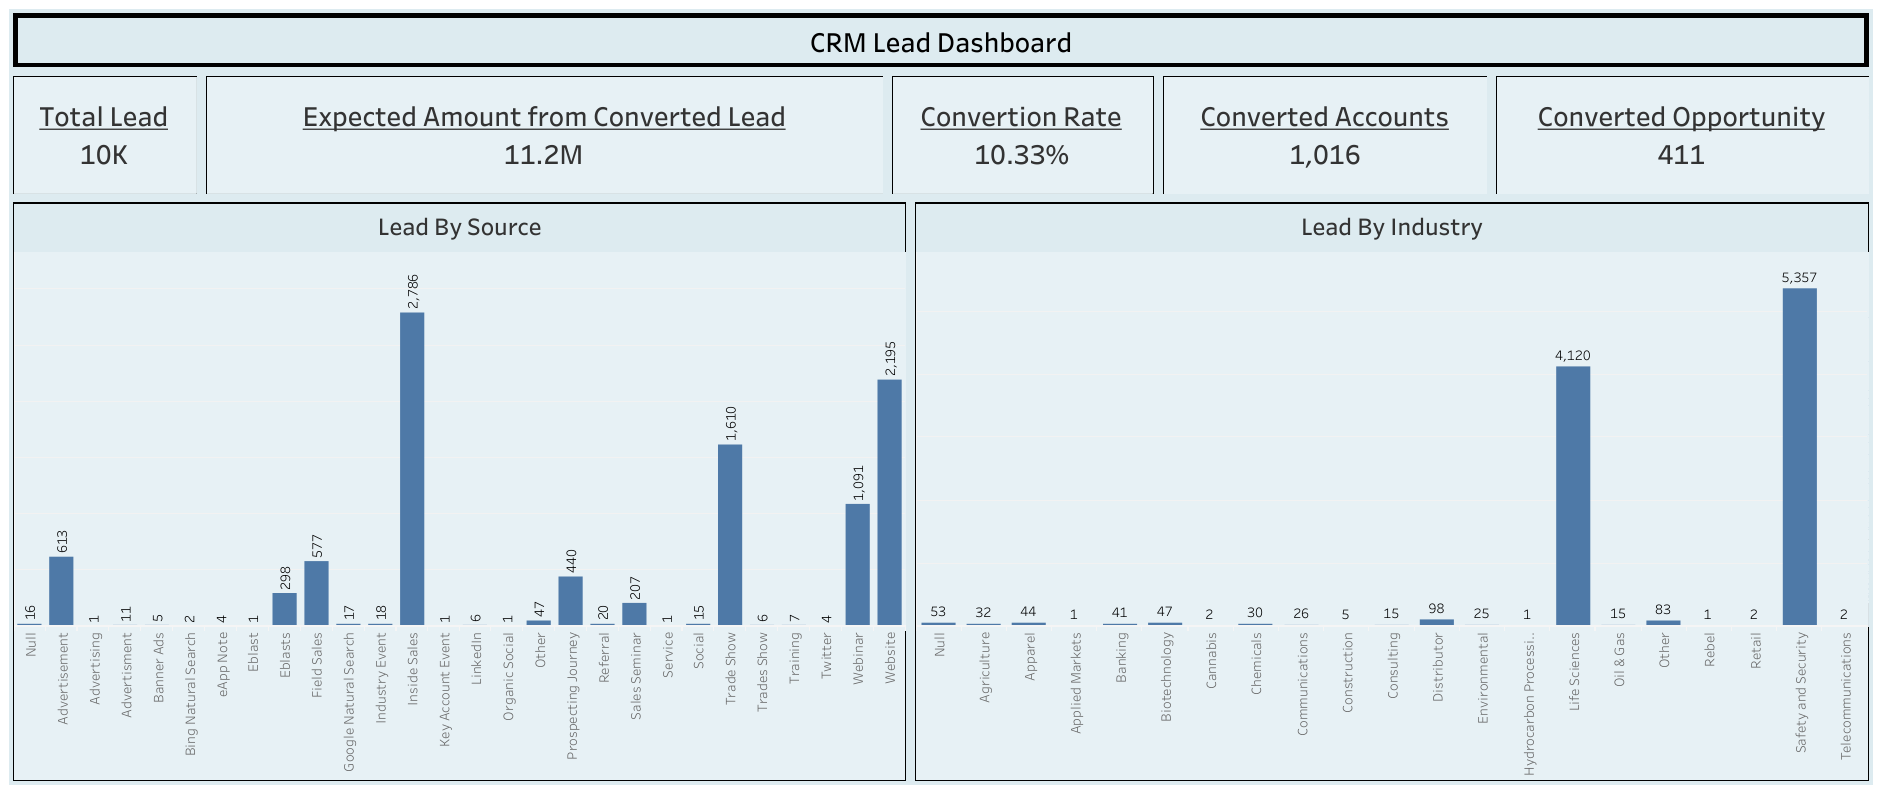Select the Webinar source bar
The height and width of the screenshot is (793, 1881).
point(857,564)
